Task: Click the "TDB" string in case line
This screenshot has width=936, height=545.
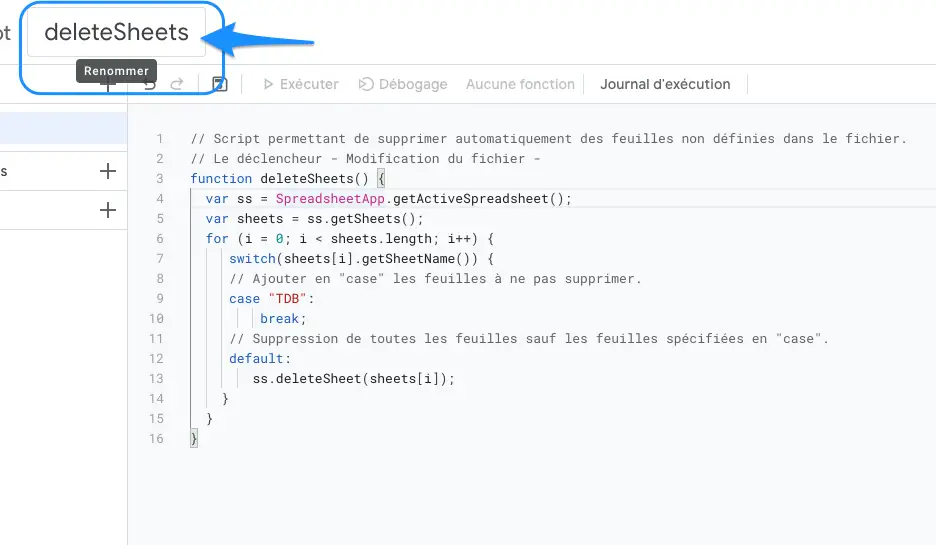Action: [287, 298]
